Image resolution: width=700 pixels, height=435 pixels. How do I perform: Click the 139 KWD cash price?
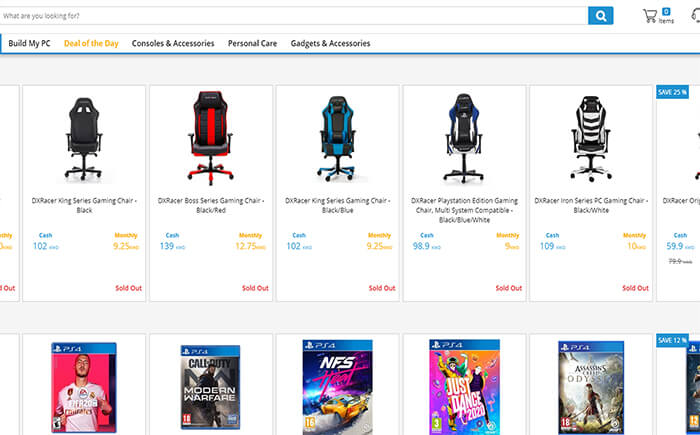tap(172, 246)
